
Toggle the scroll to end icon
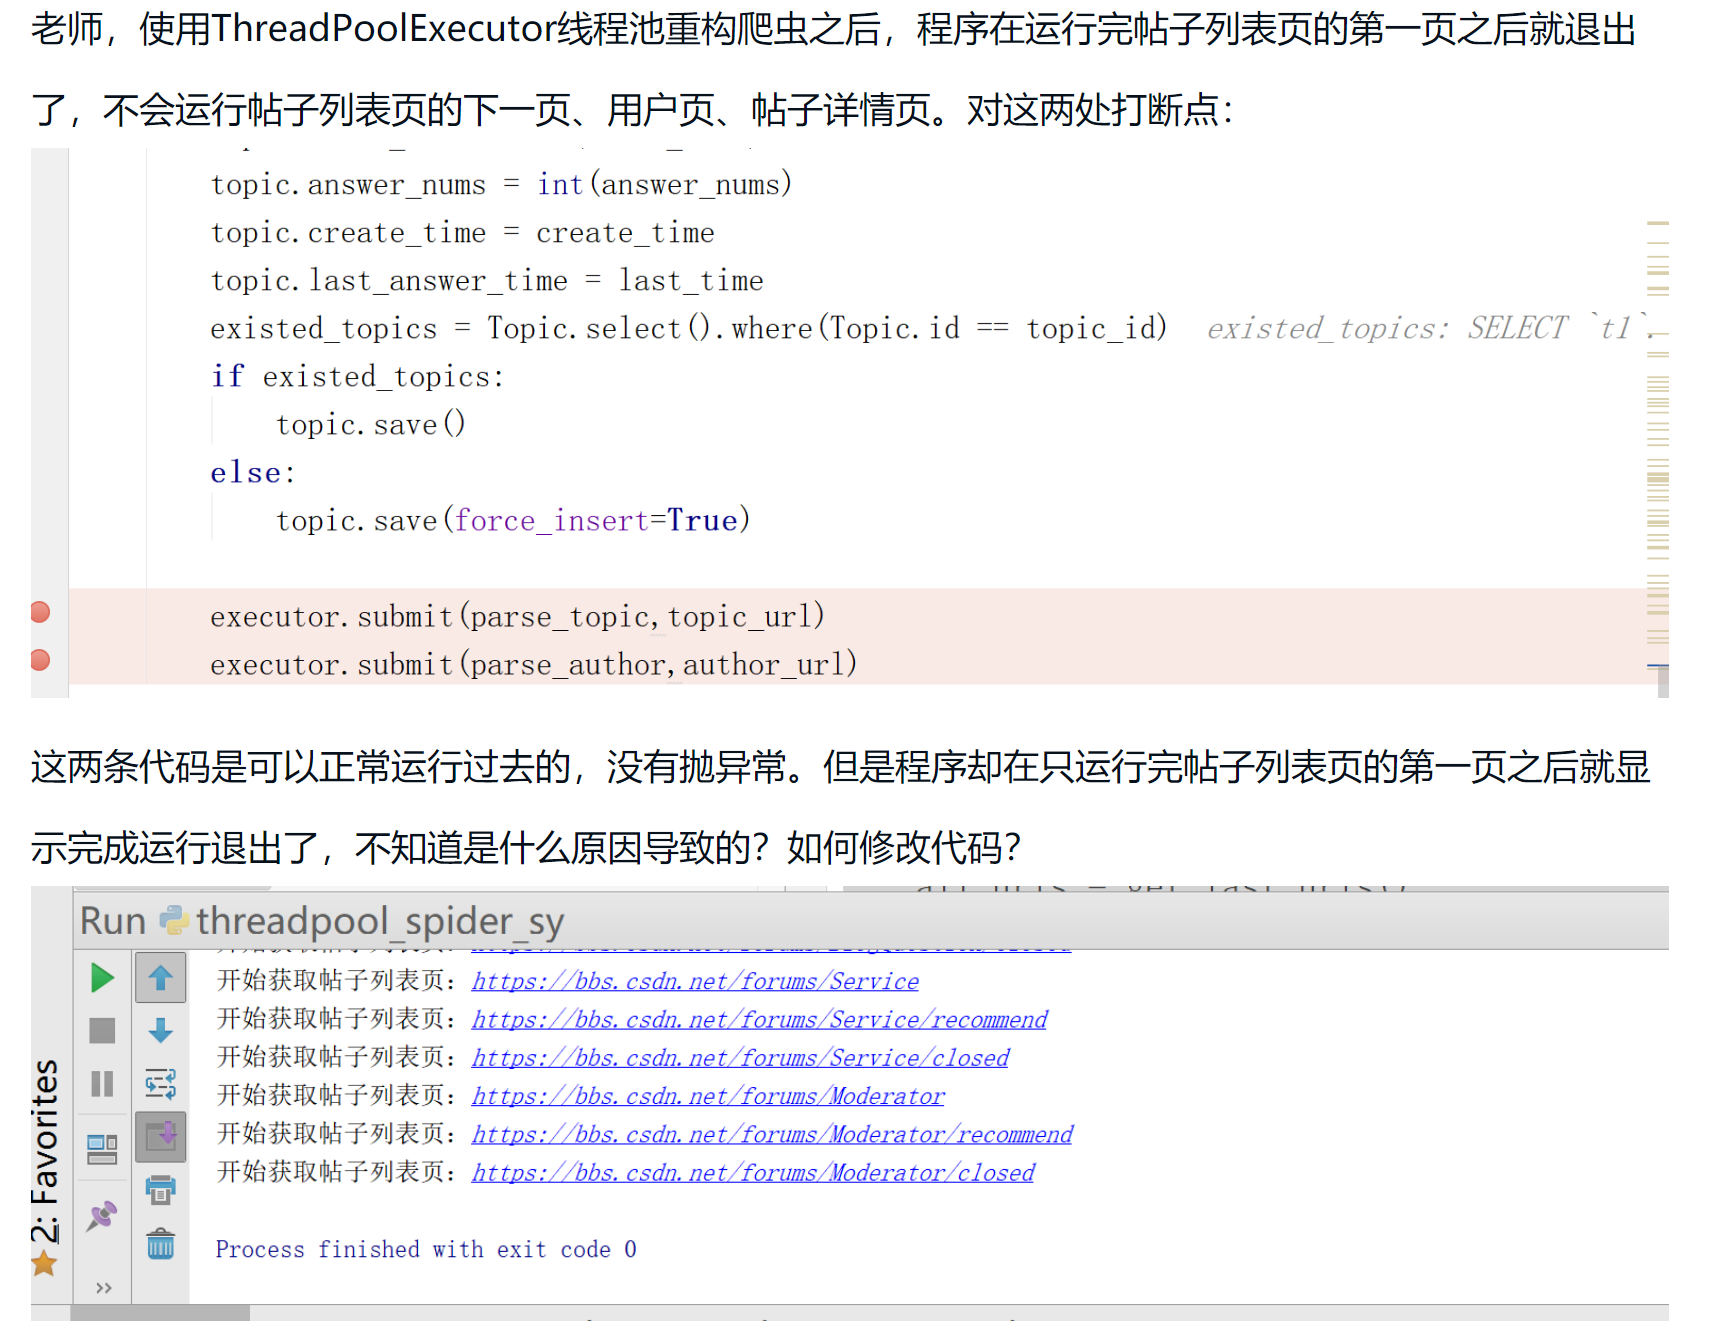click(160, 1136)
